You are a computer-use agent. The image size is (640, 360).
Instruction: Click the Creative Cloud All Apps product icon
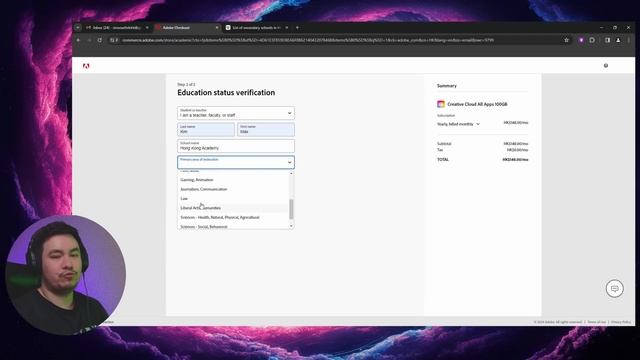click(x=441, y=104)
